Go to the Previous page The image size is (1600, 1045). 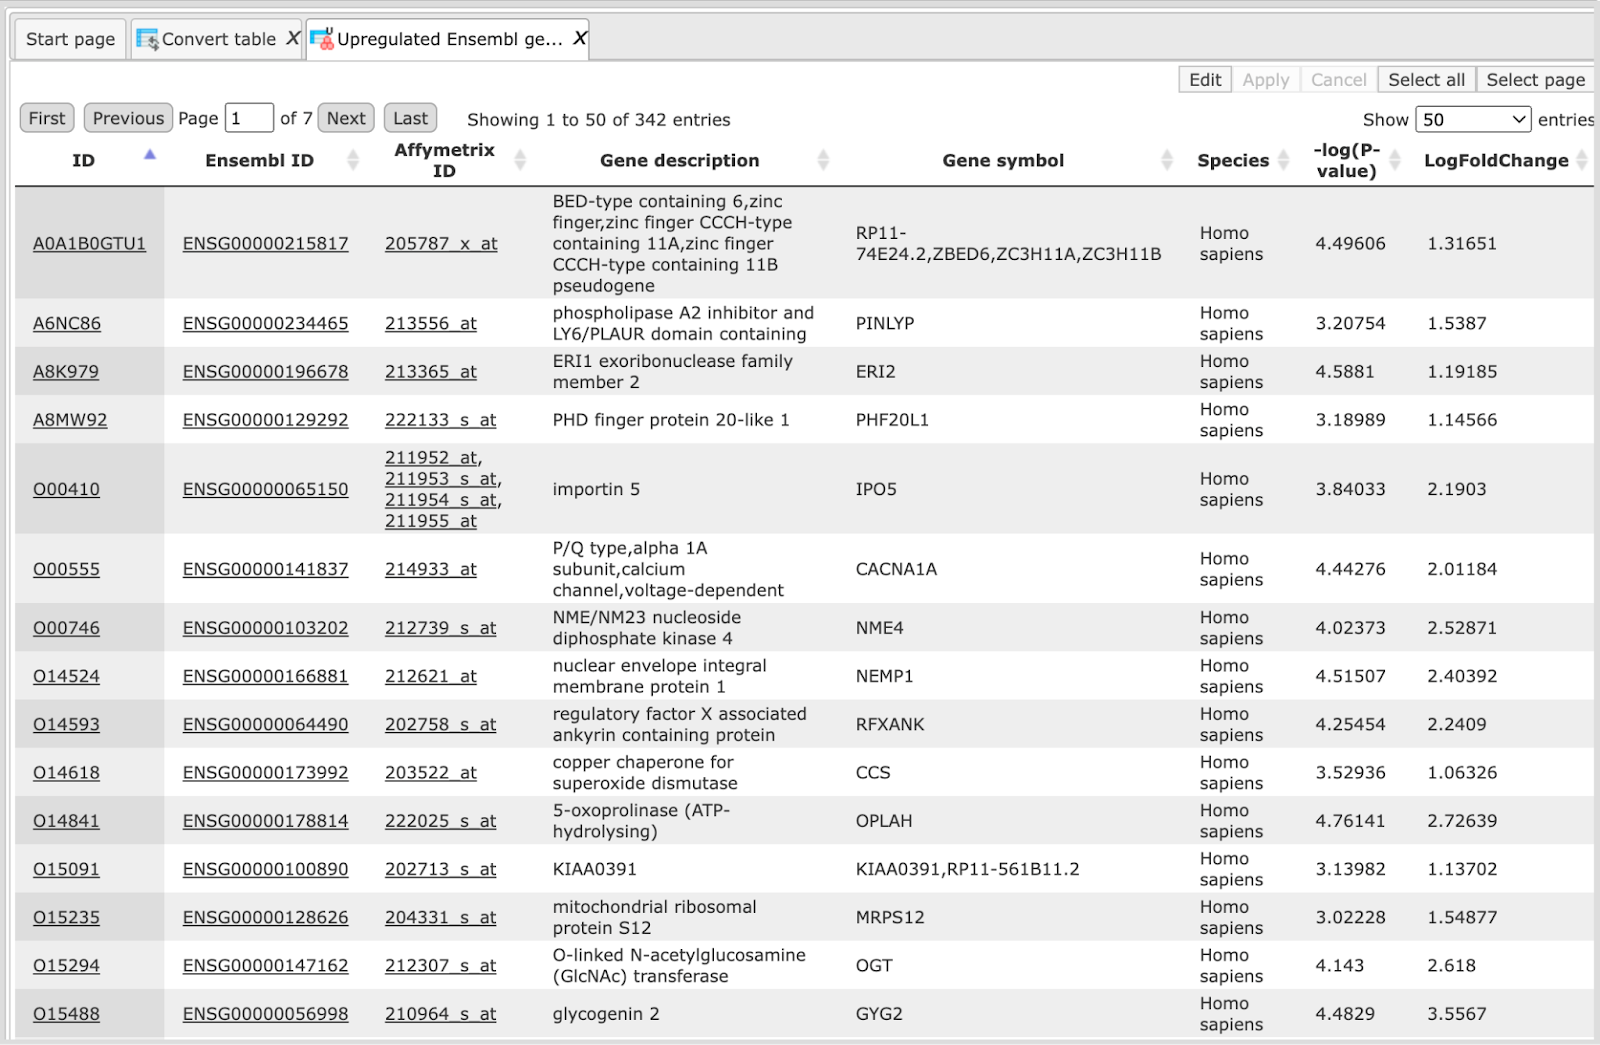pos(128,118)
